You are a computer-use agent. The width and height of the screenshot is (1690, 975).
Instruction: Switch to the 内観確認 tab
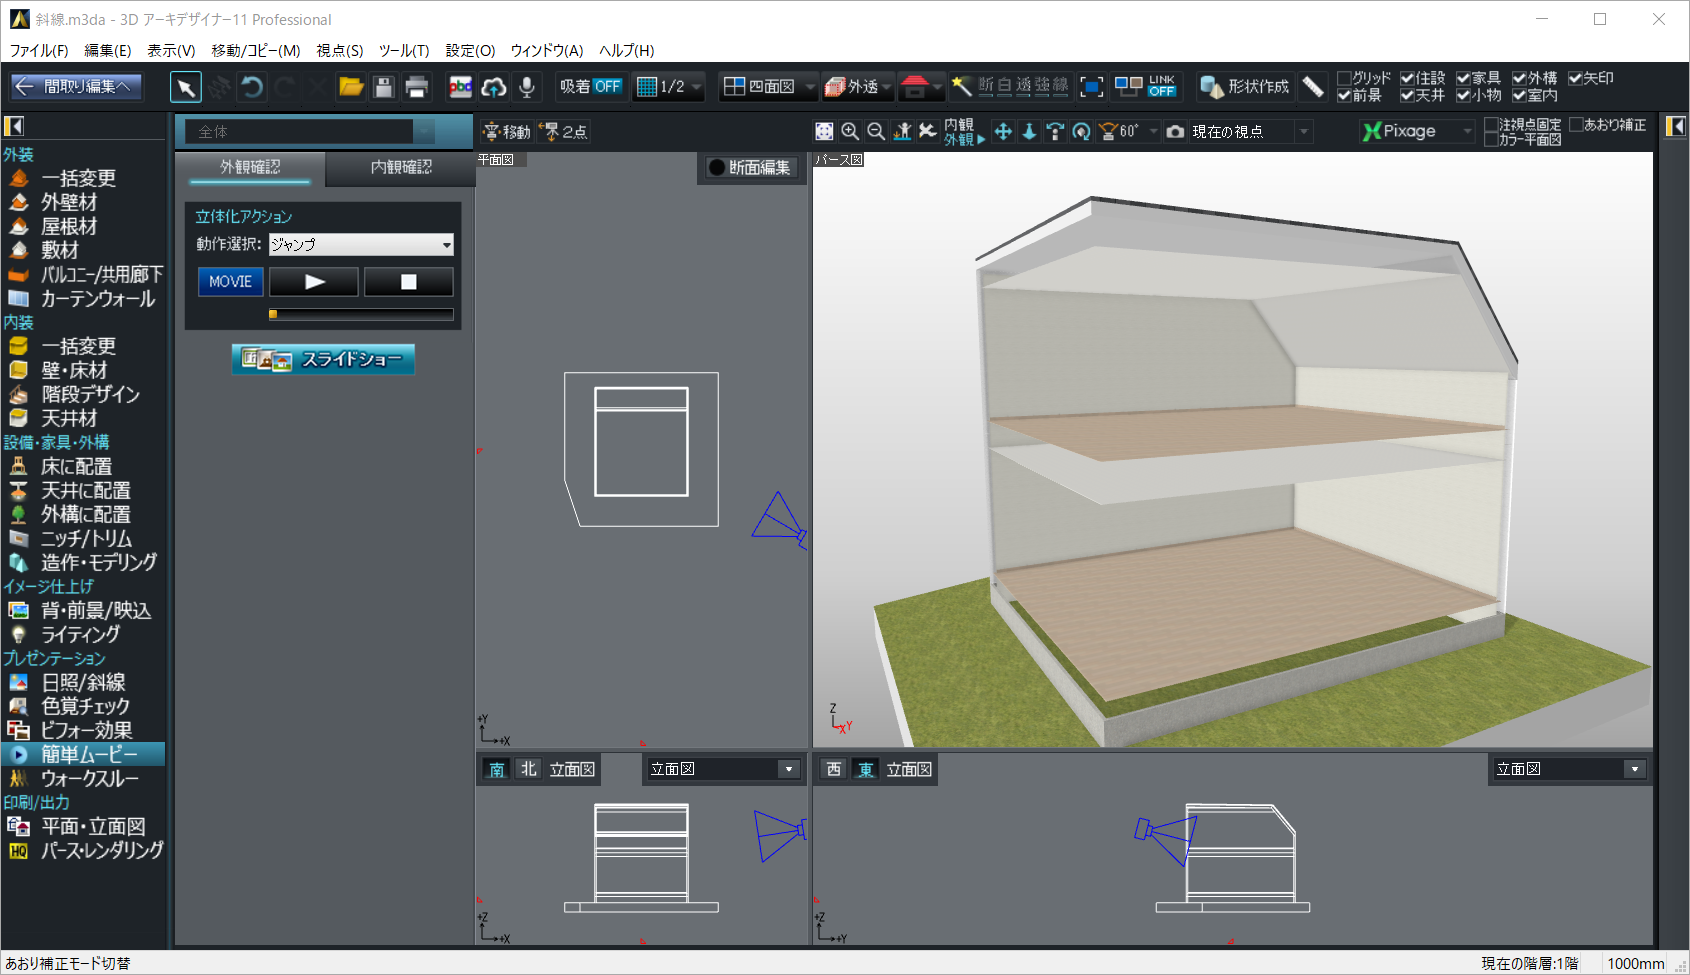(401, 167)
